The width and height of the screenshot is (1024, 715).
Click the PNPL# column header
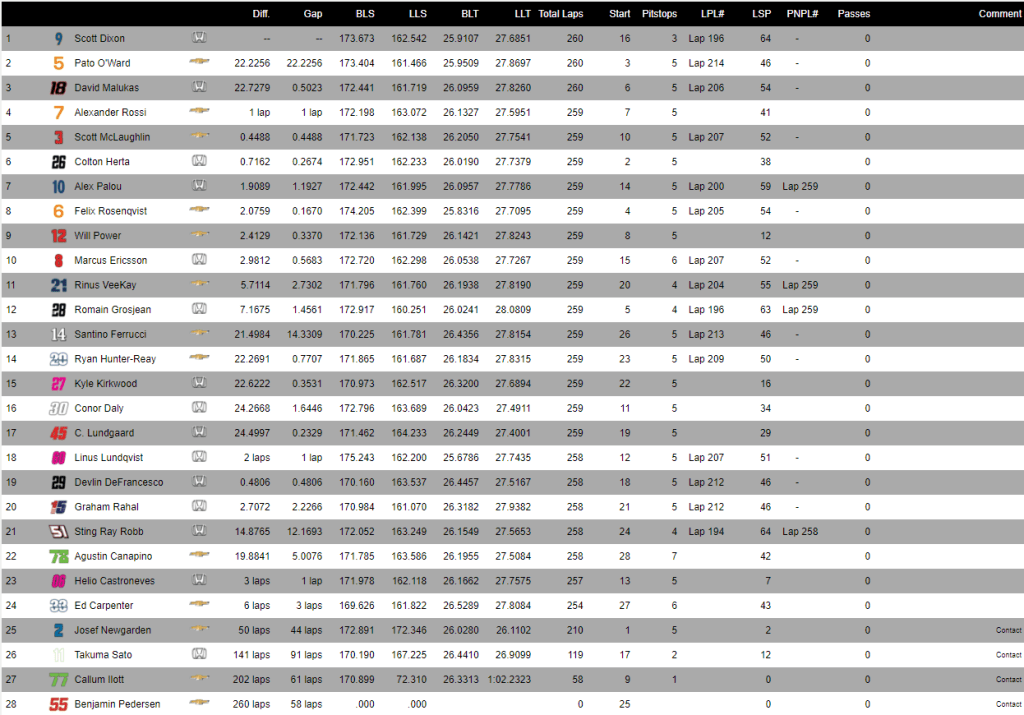pos(802,14)
